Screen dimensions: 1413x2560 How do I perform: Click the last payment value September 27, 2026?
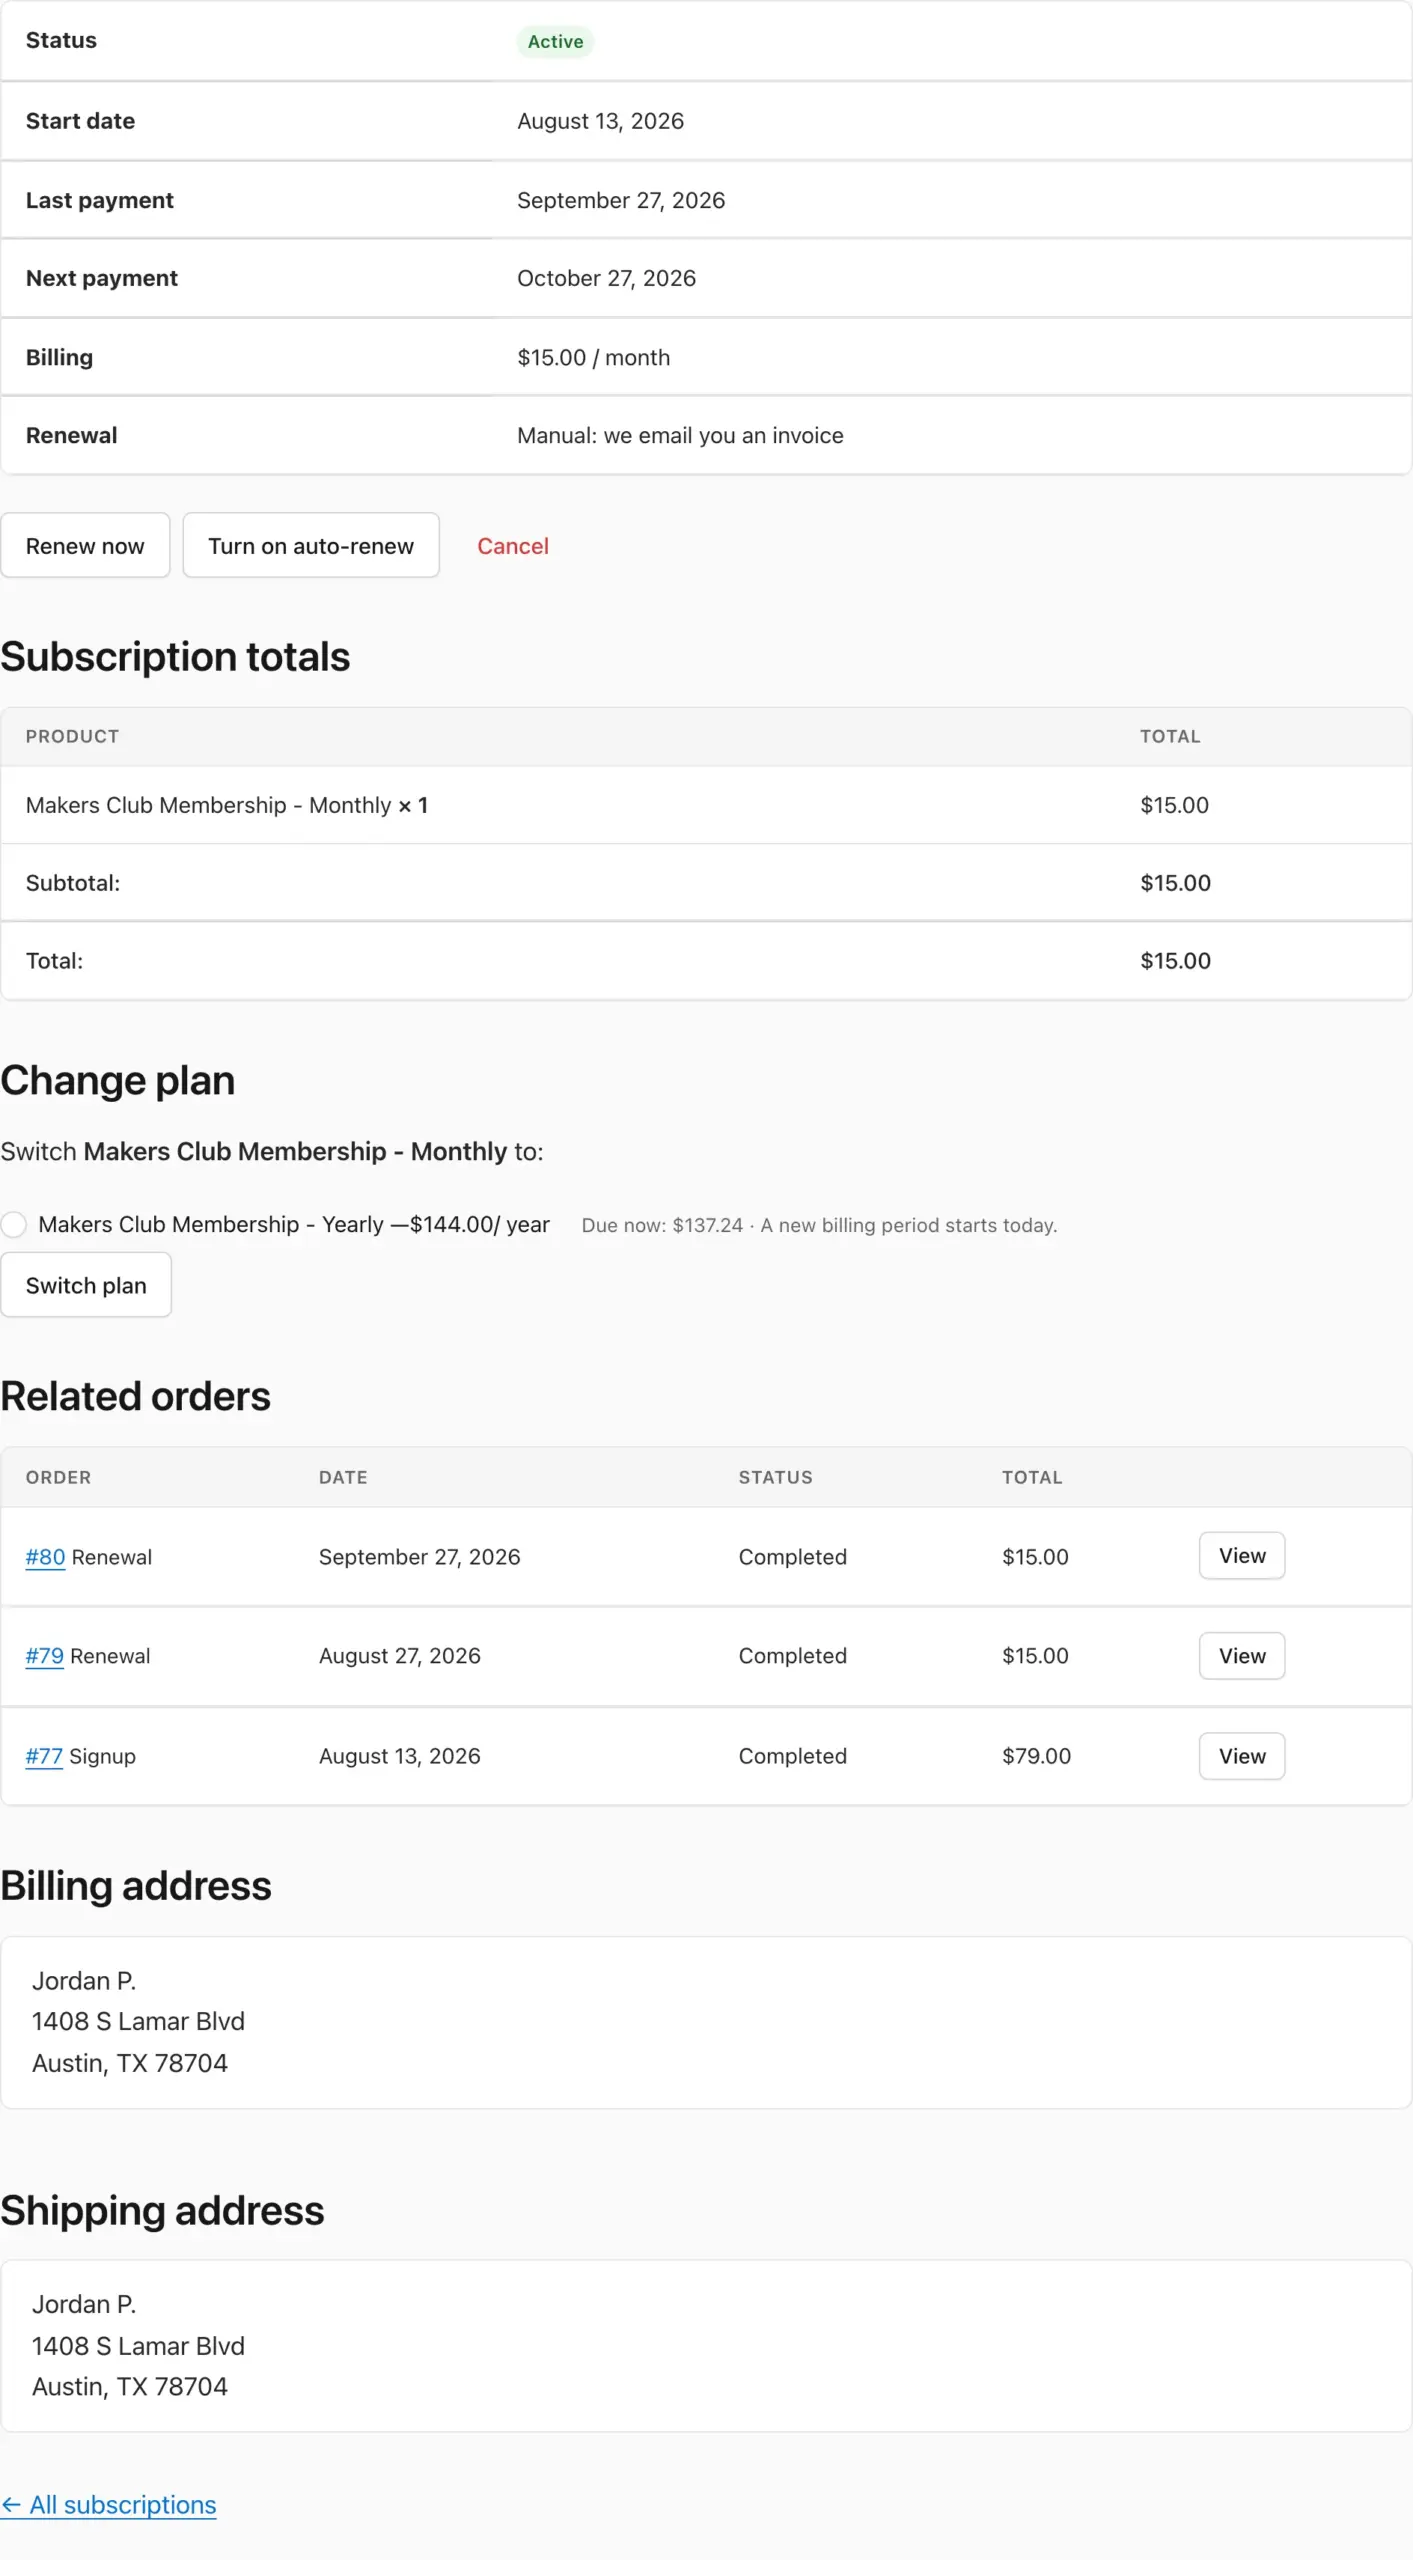tap(621, 200)
